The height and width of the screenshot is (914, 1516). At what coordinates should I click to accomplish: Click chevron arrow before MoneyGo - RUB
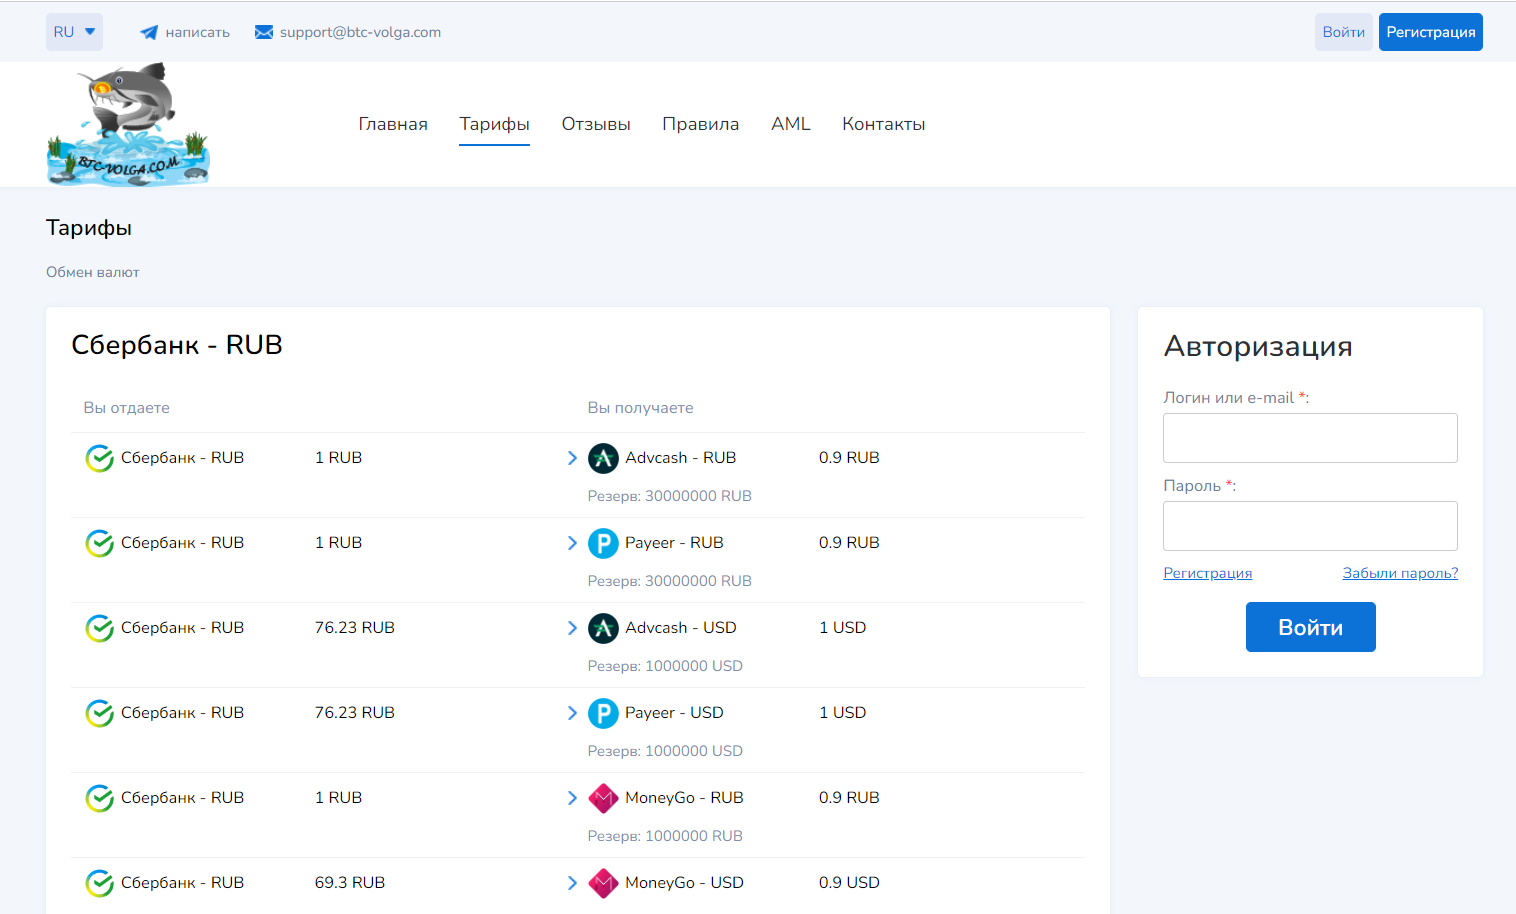click(x=572, y=798)
